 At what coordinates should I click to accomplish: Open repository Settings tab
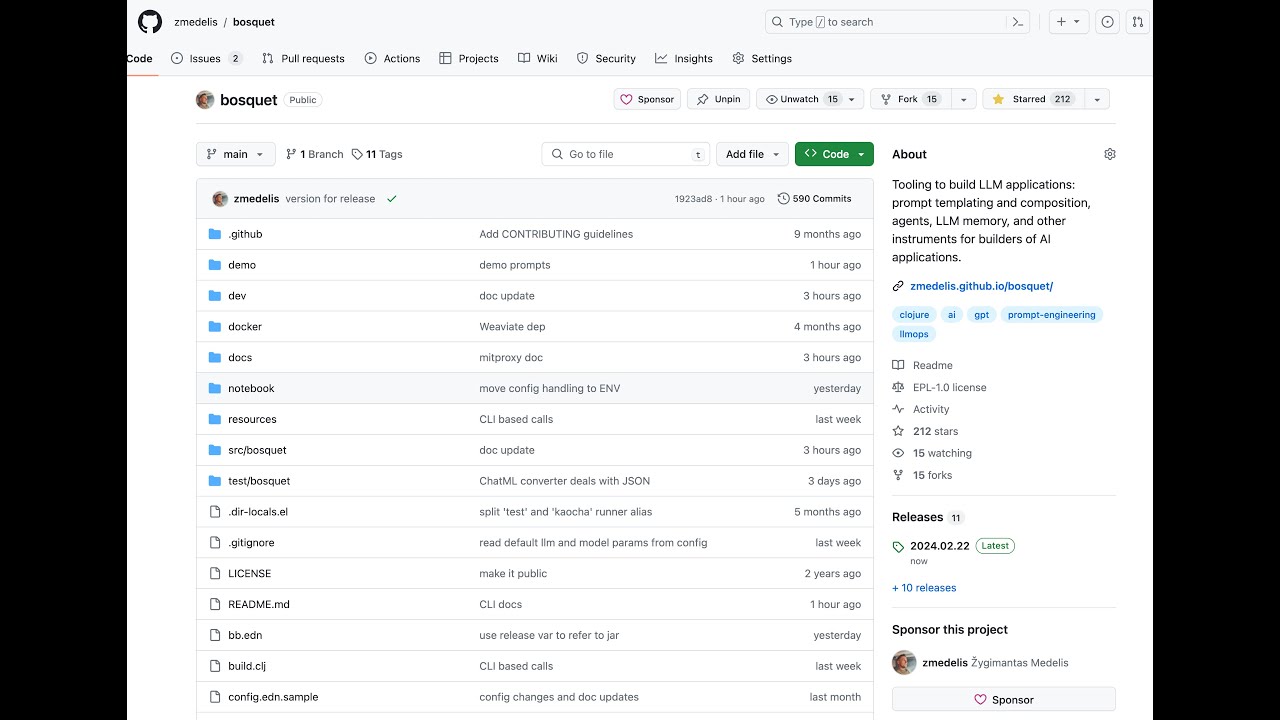point(762,59)
